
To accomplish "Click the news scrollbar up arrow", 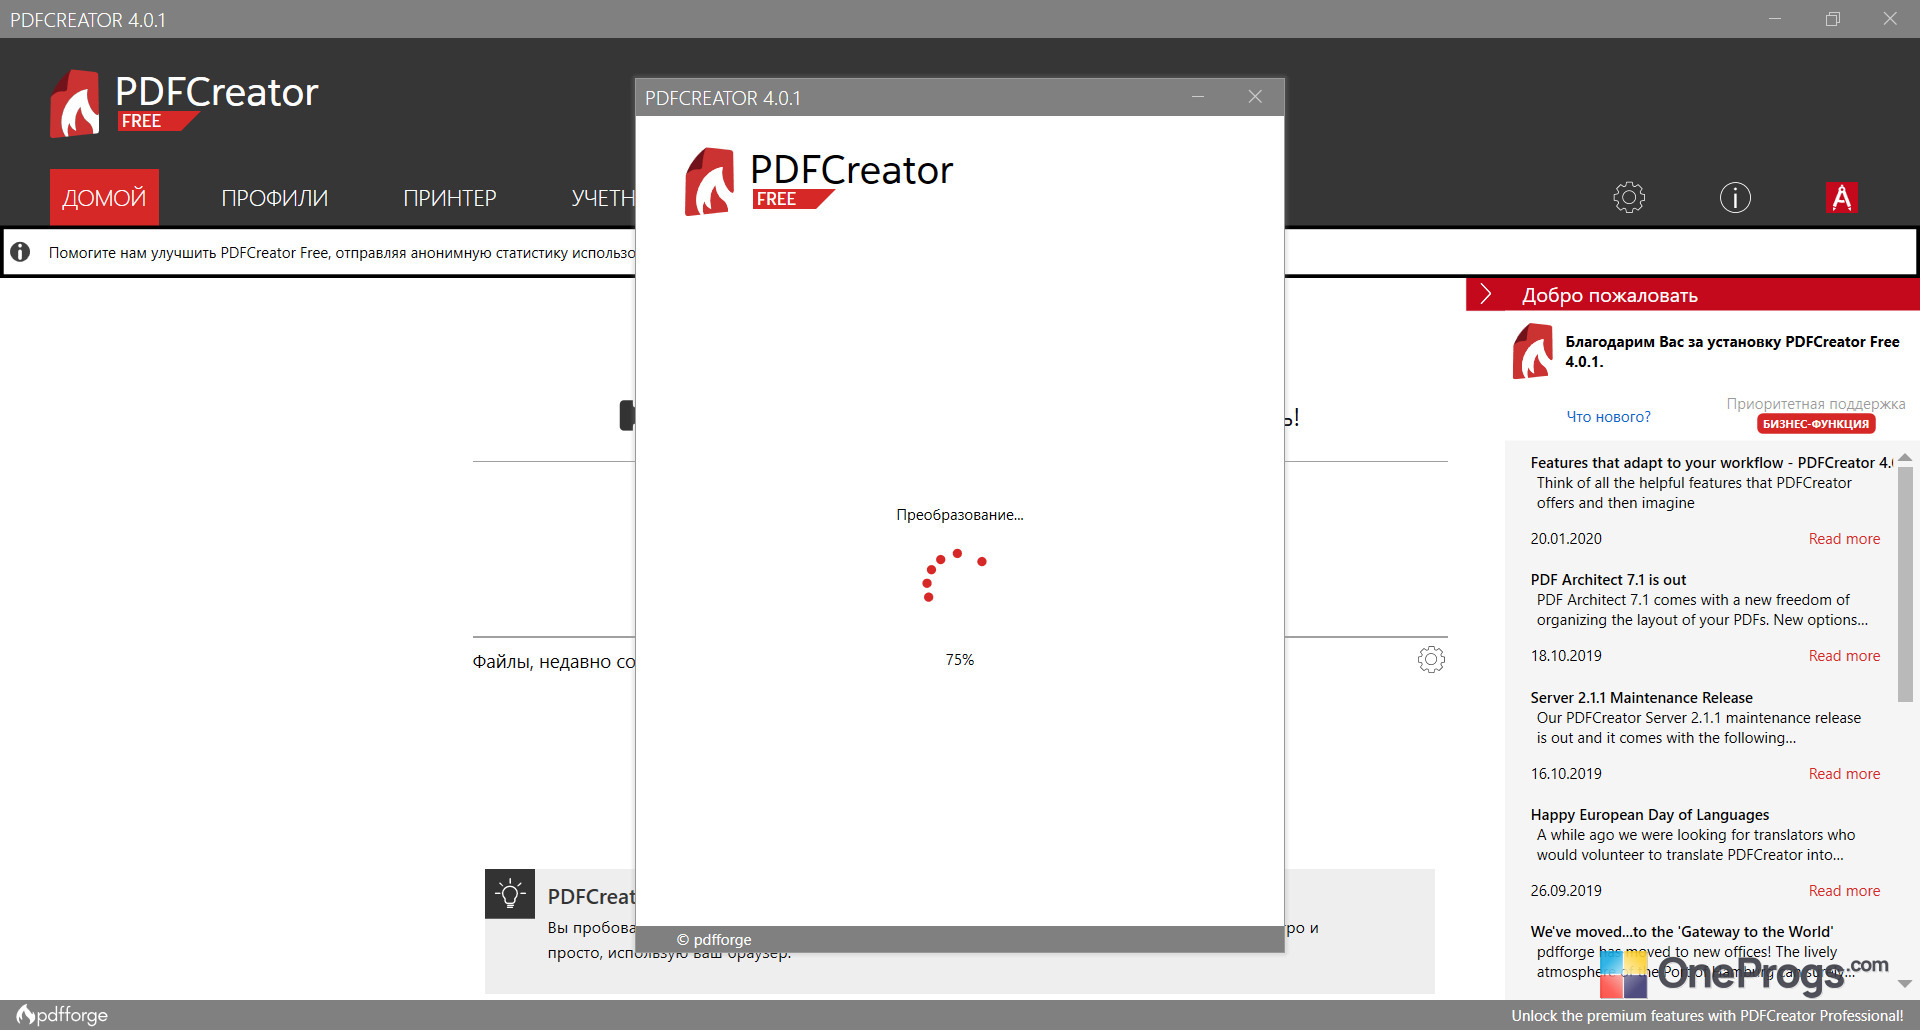I will click(x=1905, y=457).
